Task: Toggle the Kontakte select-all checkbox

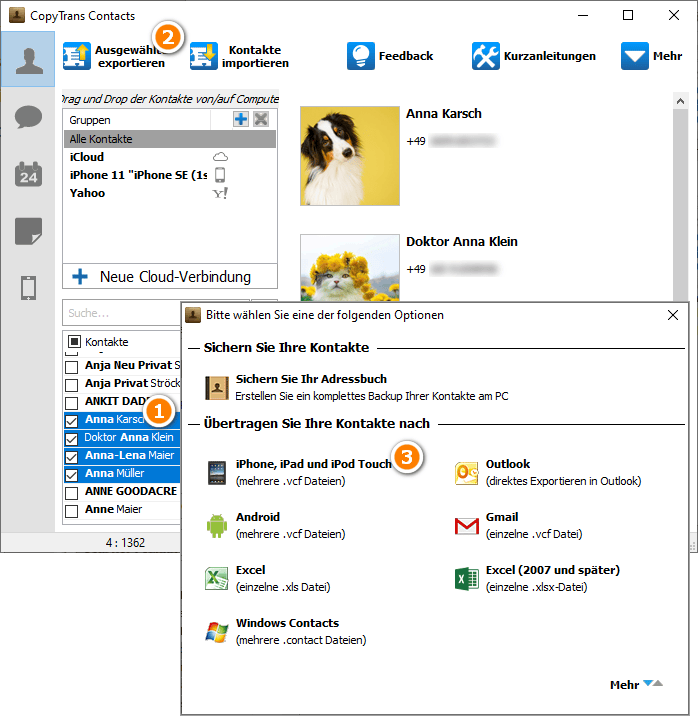Action: click(x=74, y=342)
